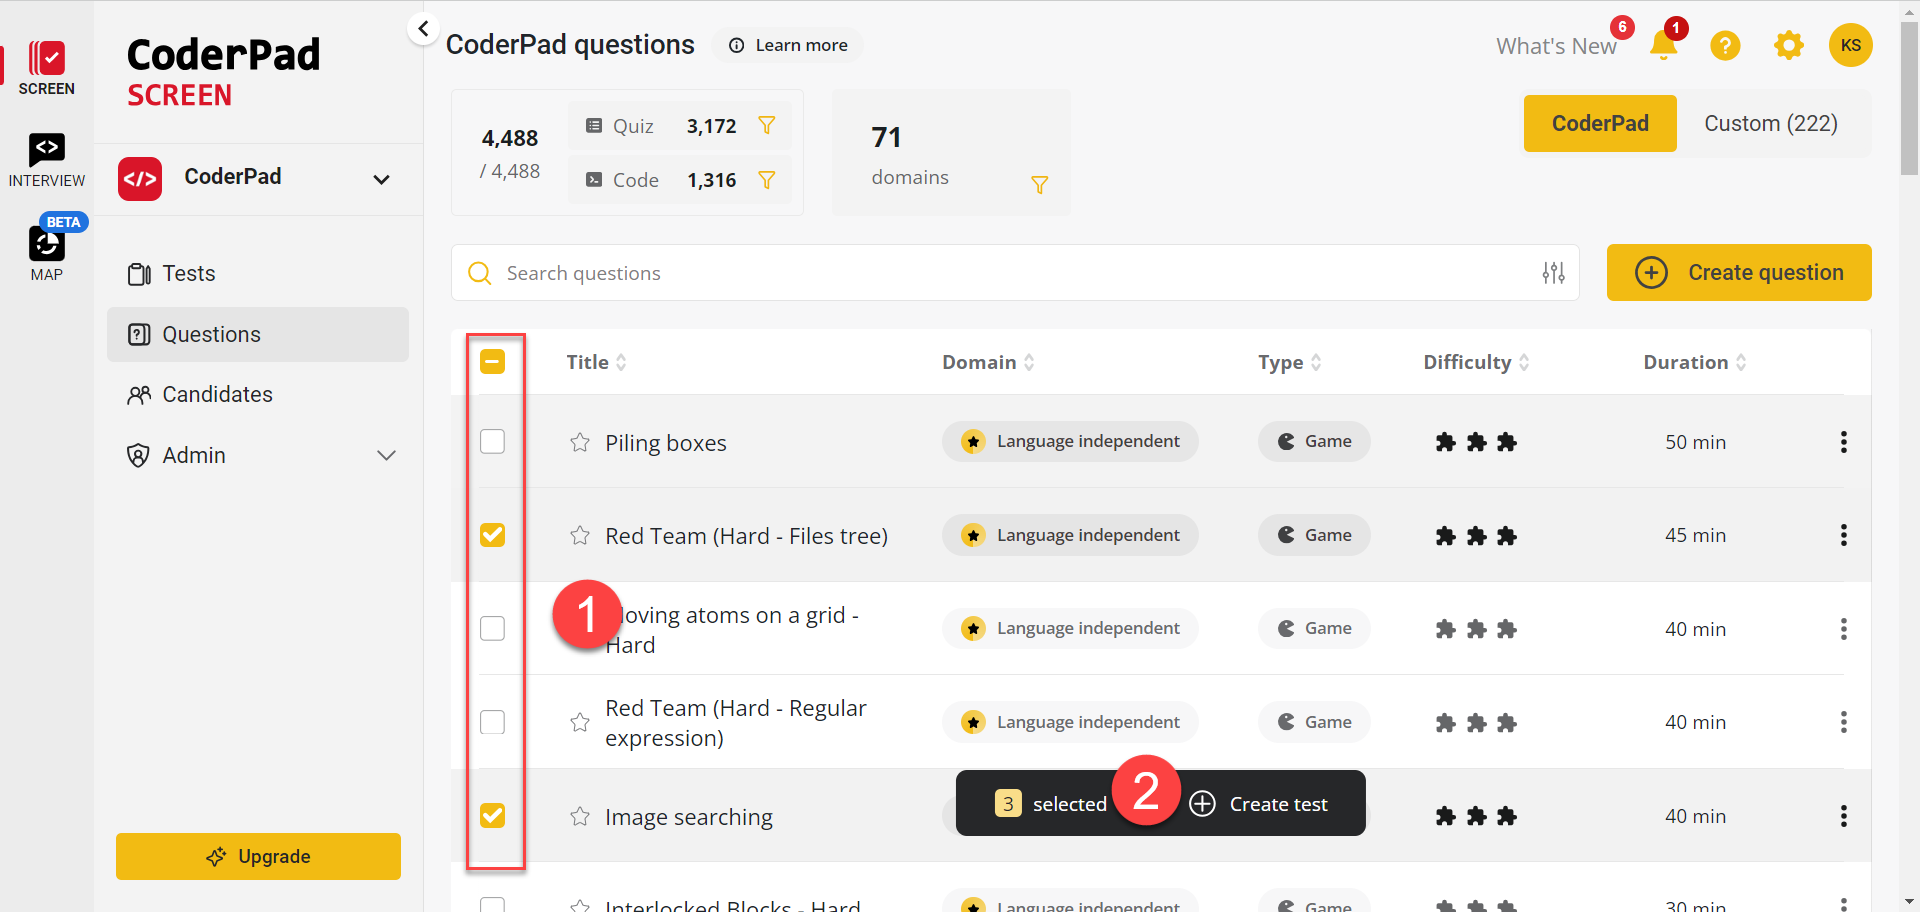Check the Piling boxes checkbox
The image size is (1920, 912).
[492, 441]
